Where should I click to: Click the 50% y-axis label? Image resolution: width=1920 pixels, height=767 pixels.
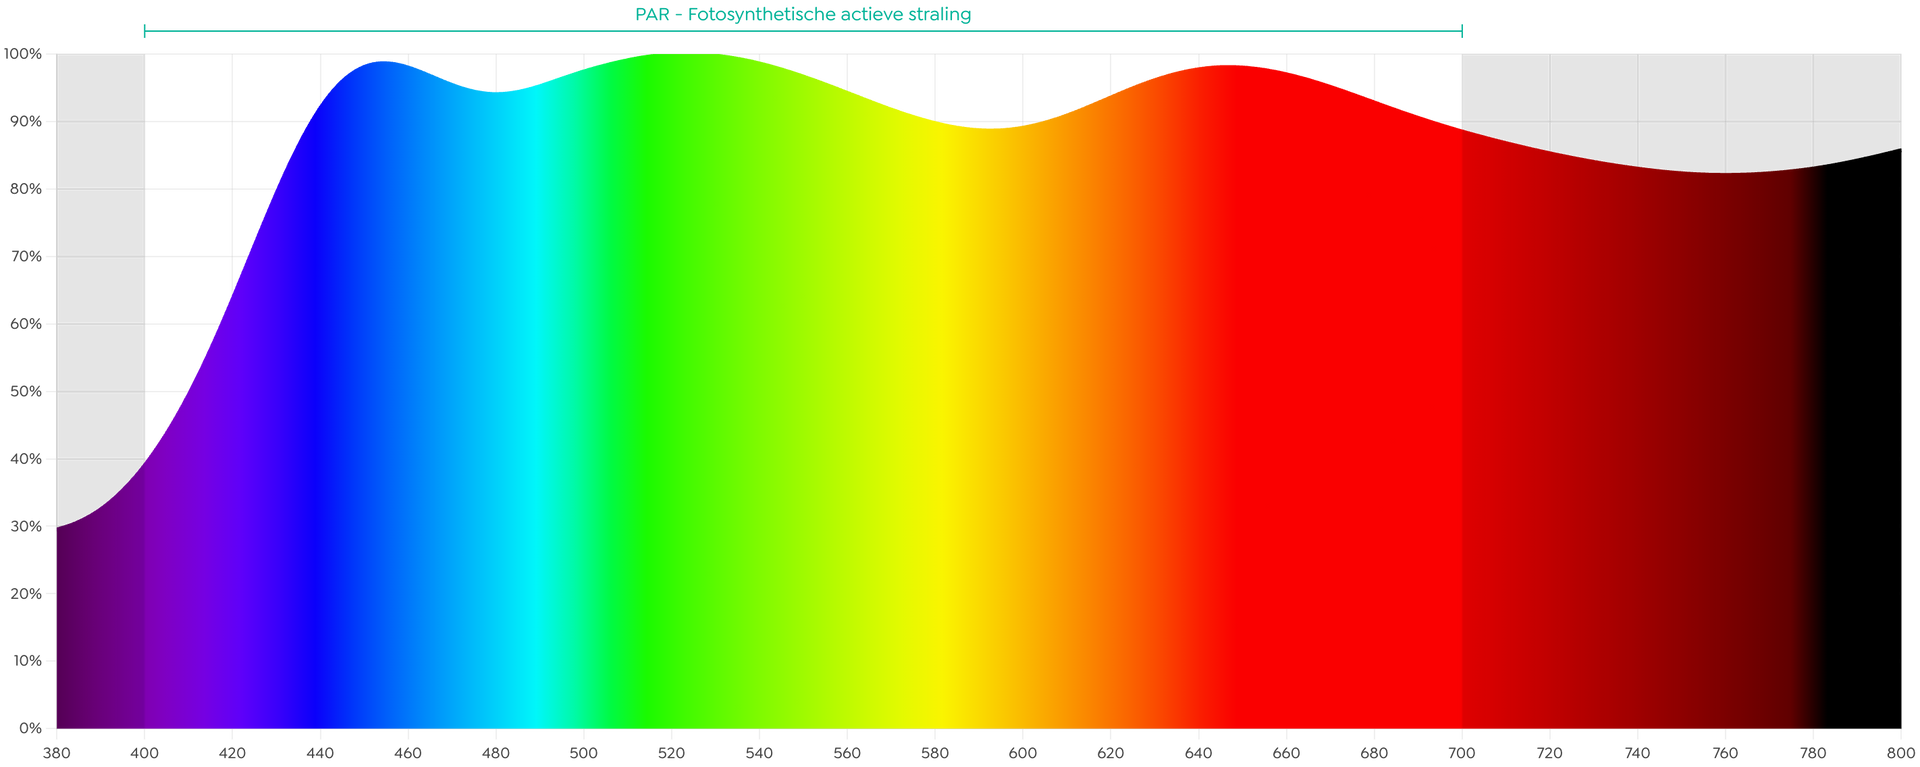tap(25, 391)
